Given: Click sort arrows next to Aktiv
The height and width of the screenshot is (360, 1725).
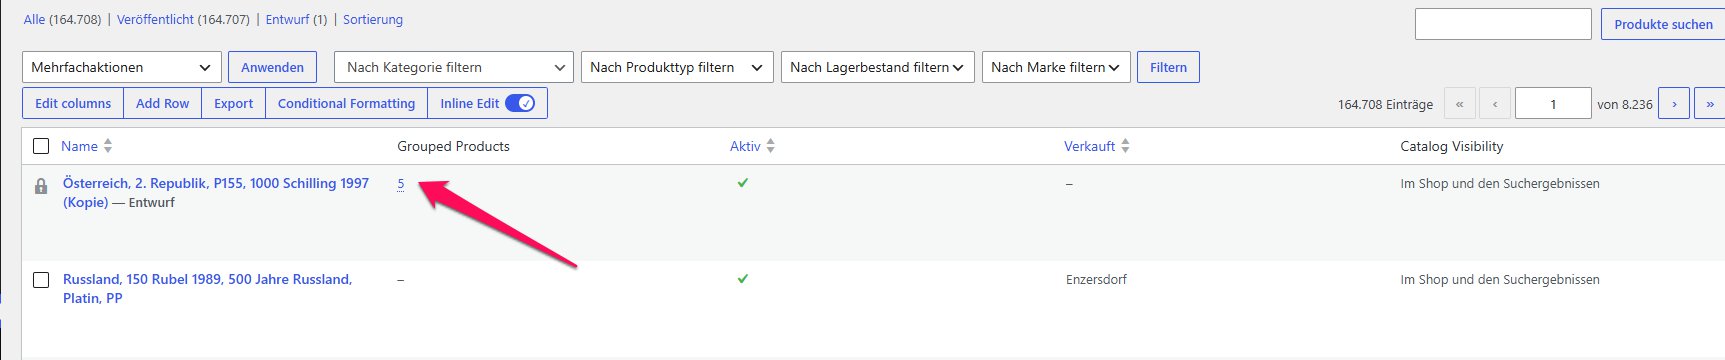Looking at the screenshot, I should point(770,146).
